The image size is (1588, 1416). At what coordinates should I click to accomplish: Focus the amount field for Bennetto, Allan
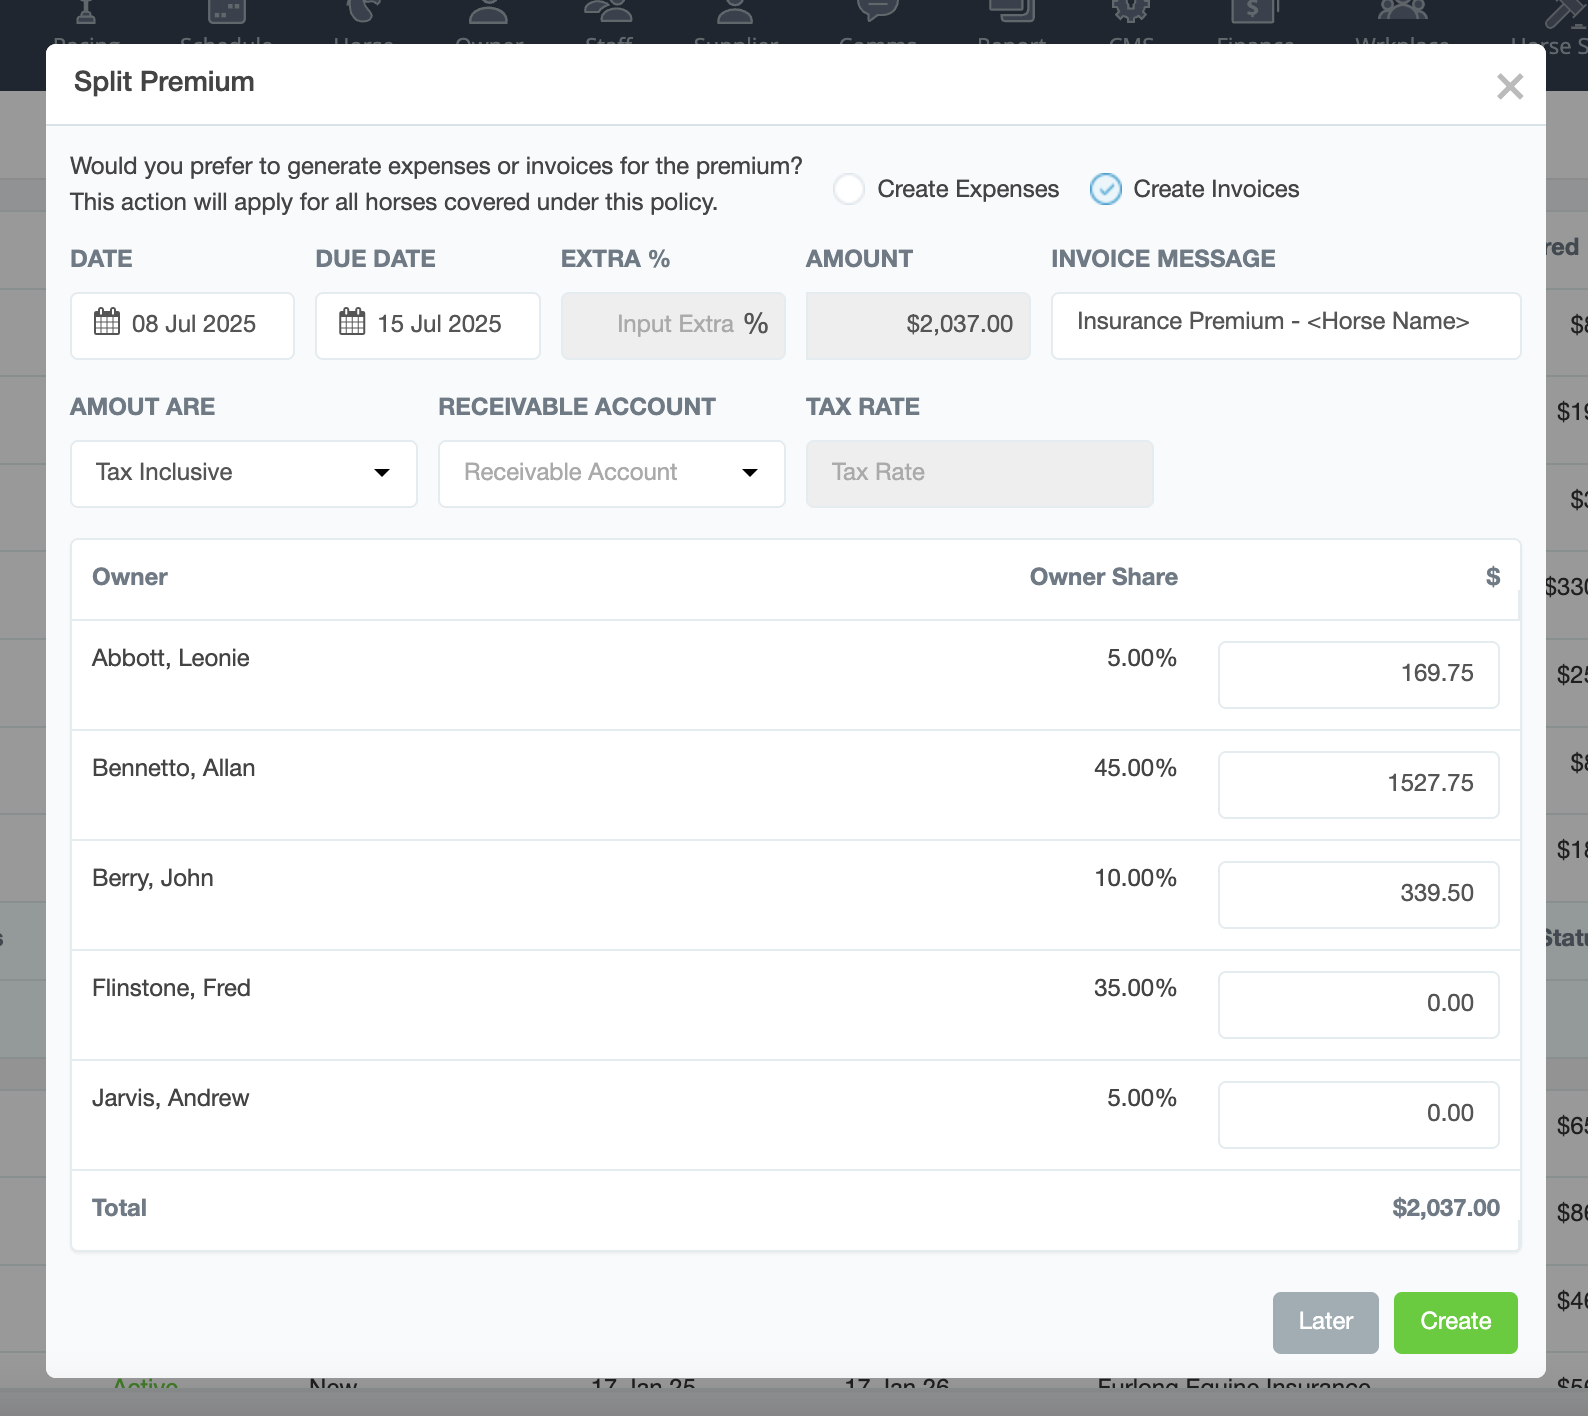[x=1357, y=784]
